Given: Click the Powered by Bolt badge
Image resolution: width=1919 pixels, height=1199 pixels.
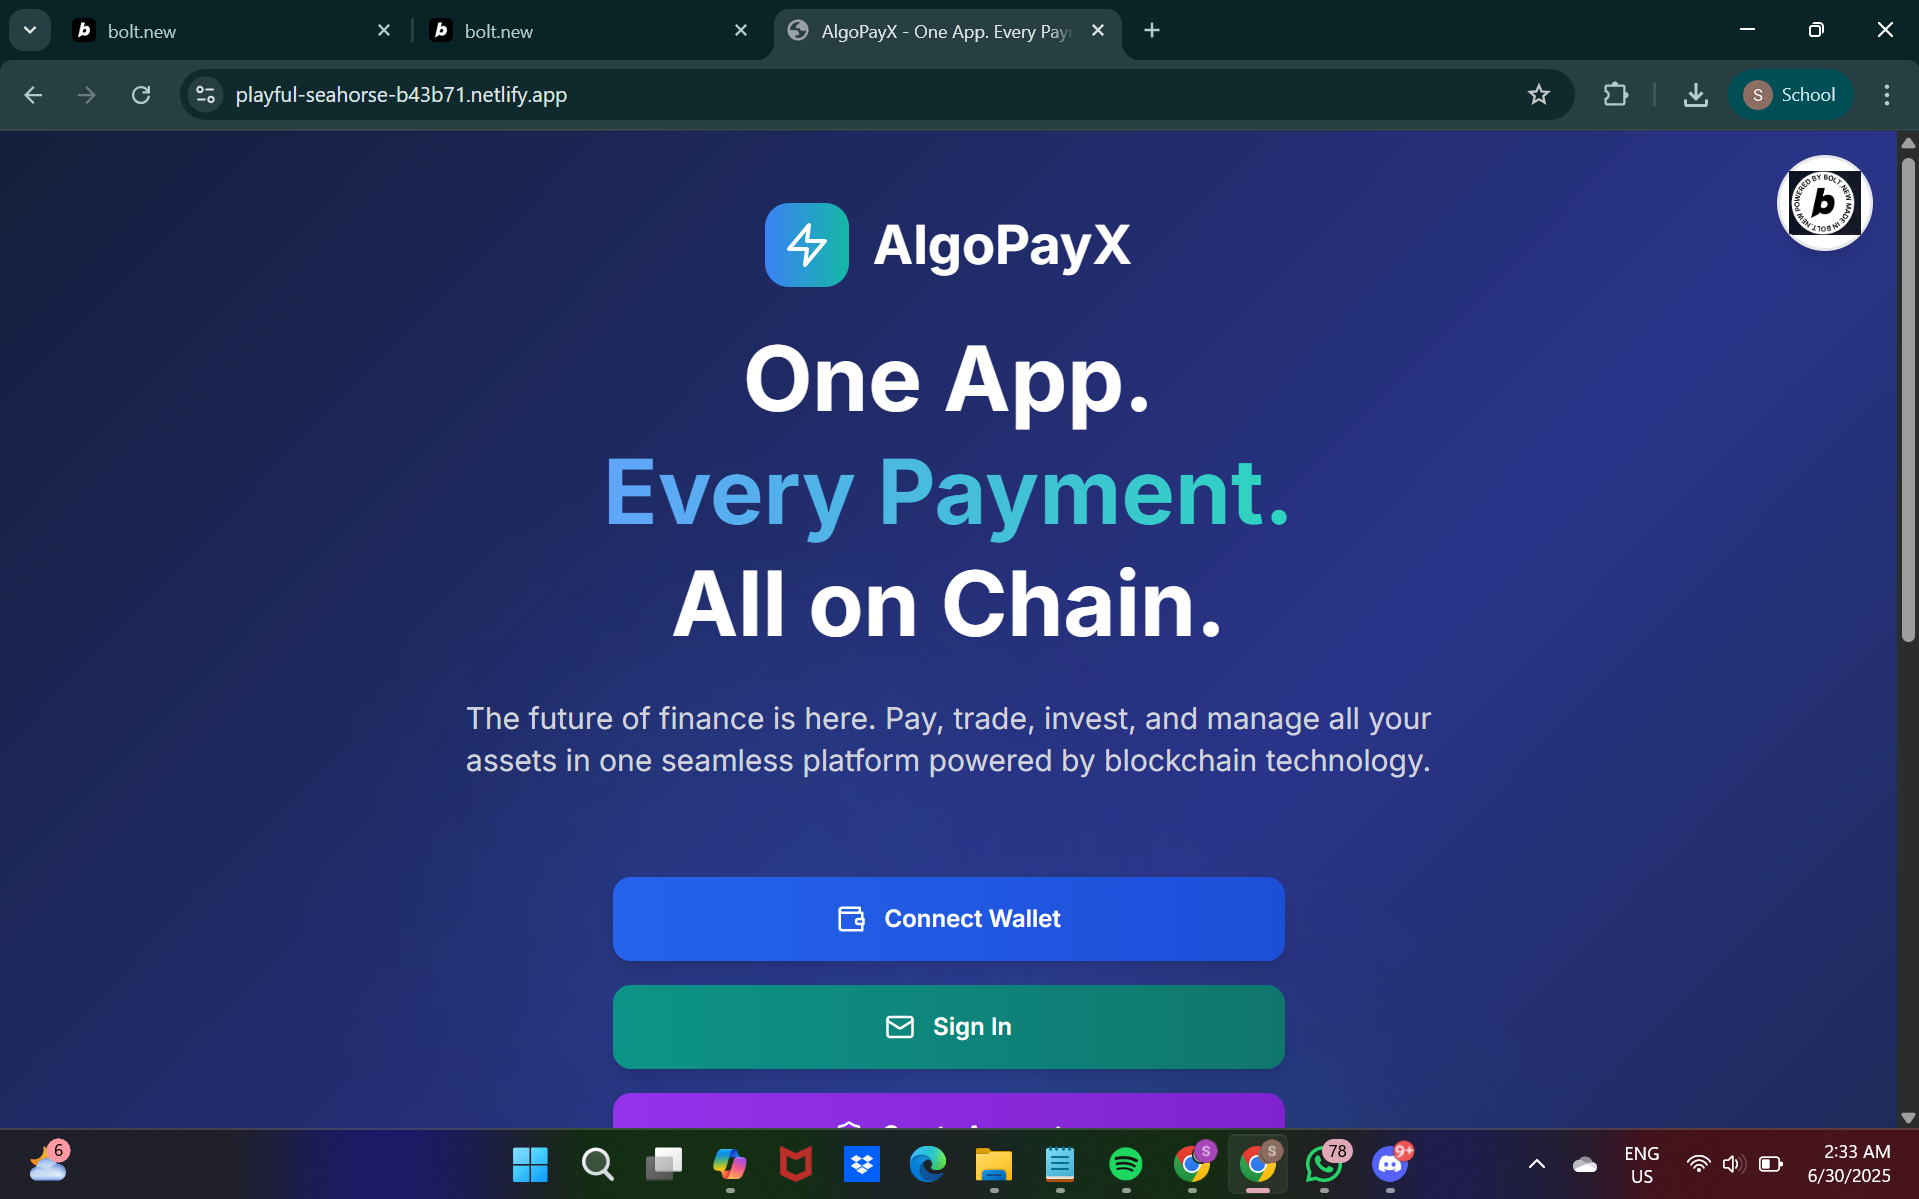Looking at the screenshot, I should (x=1824, y=203).
